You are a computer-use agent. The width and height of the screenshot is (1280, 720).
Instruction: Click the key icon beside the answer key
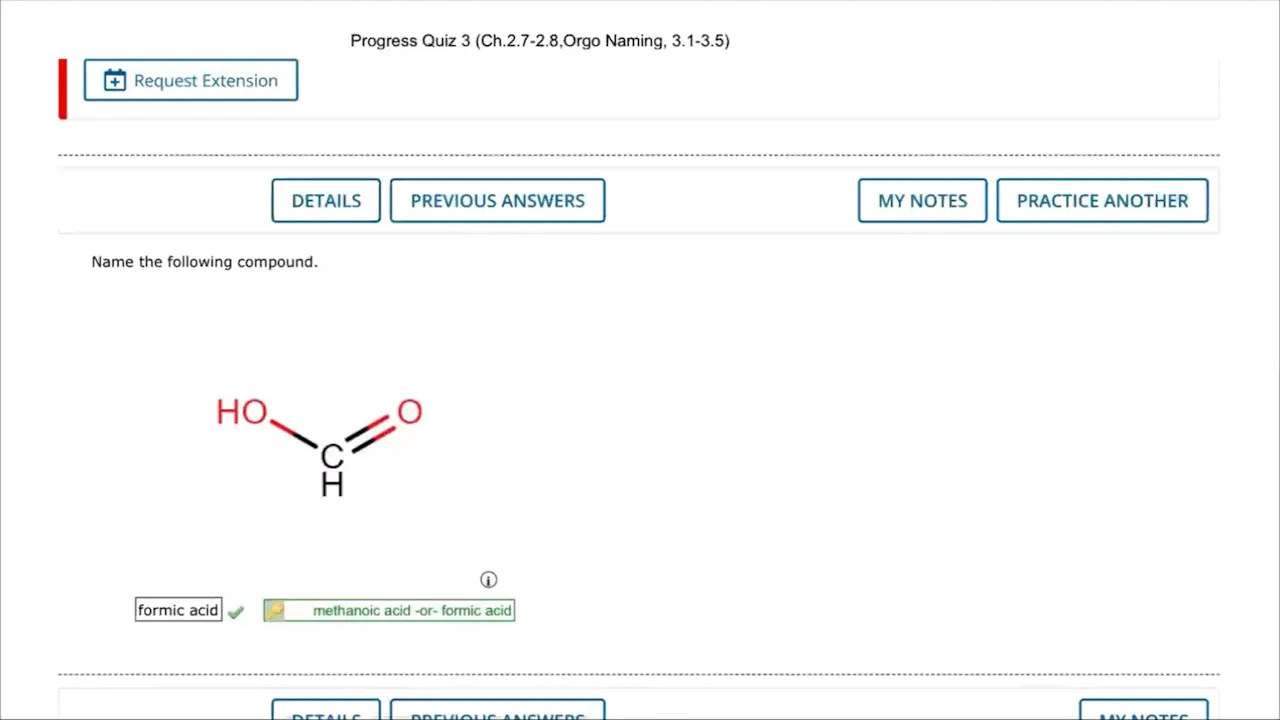(x=275, y=610)
